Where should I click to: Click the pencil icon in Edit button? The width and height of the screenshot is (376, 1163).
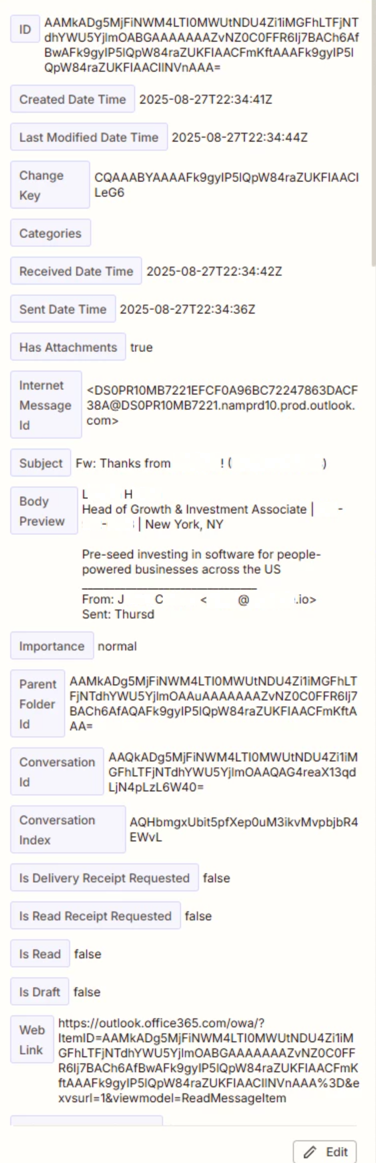click(x=310, y=1152)
